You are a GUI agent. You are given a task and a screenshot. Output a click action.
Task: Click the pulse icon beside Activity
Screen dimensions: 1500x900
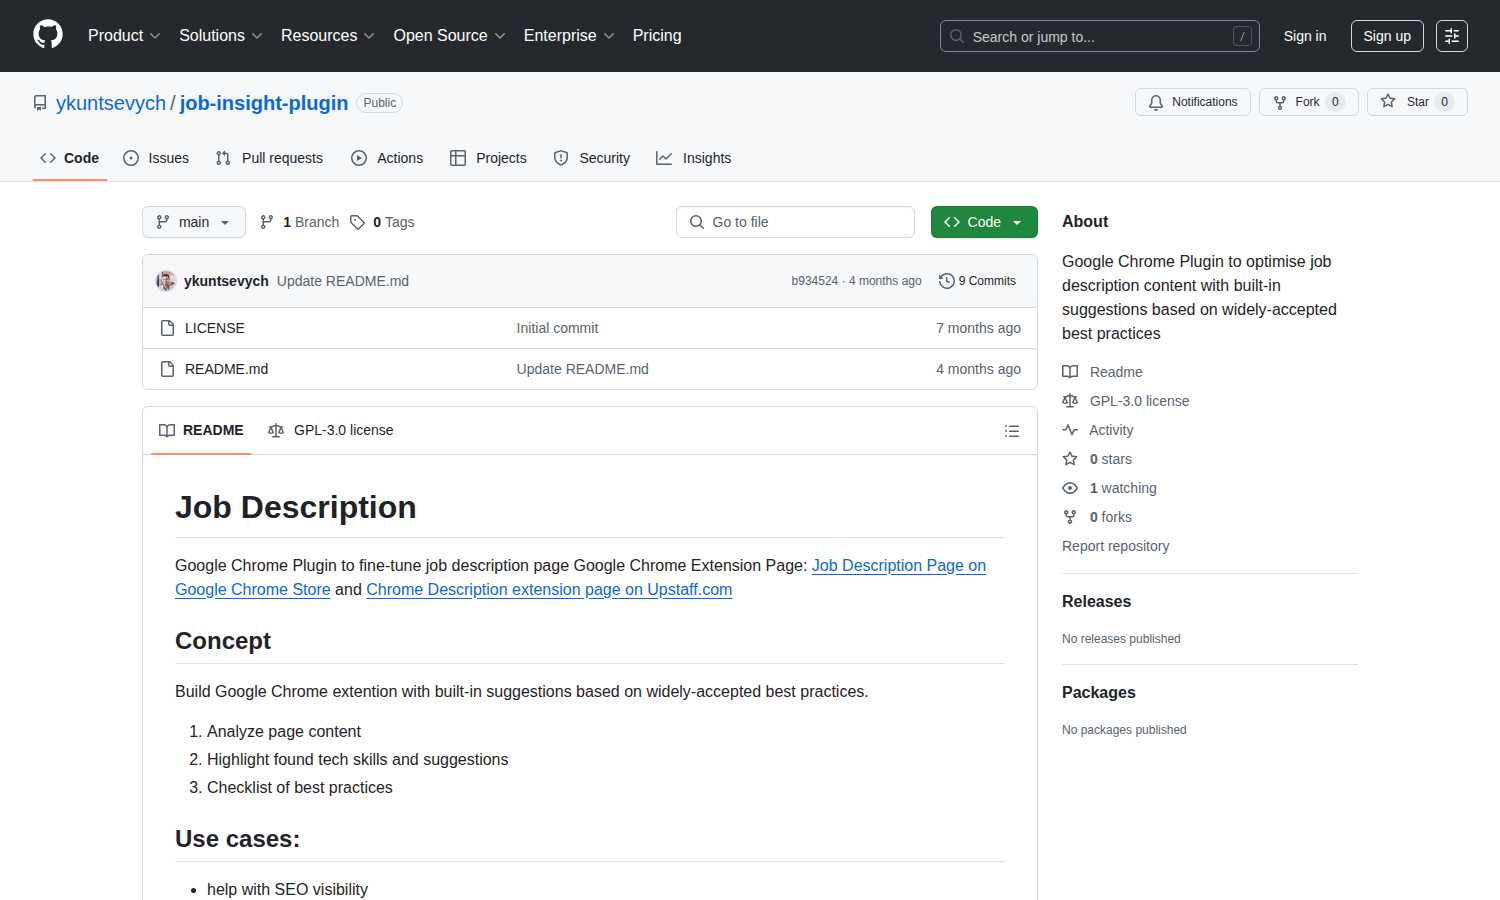pos(1070,430)
